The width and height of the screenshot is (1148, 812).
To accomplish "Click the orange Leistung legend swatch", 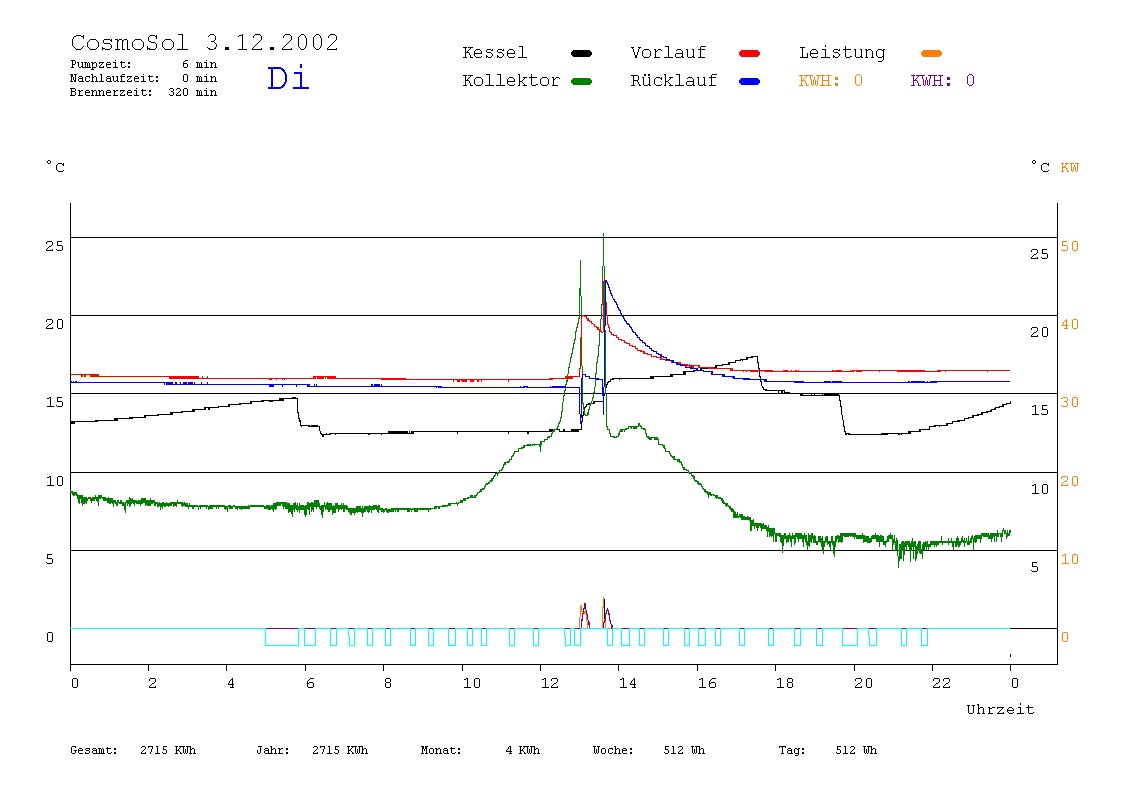I will tap(931, 53).
